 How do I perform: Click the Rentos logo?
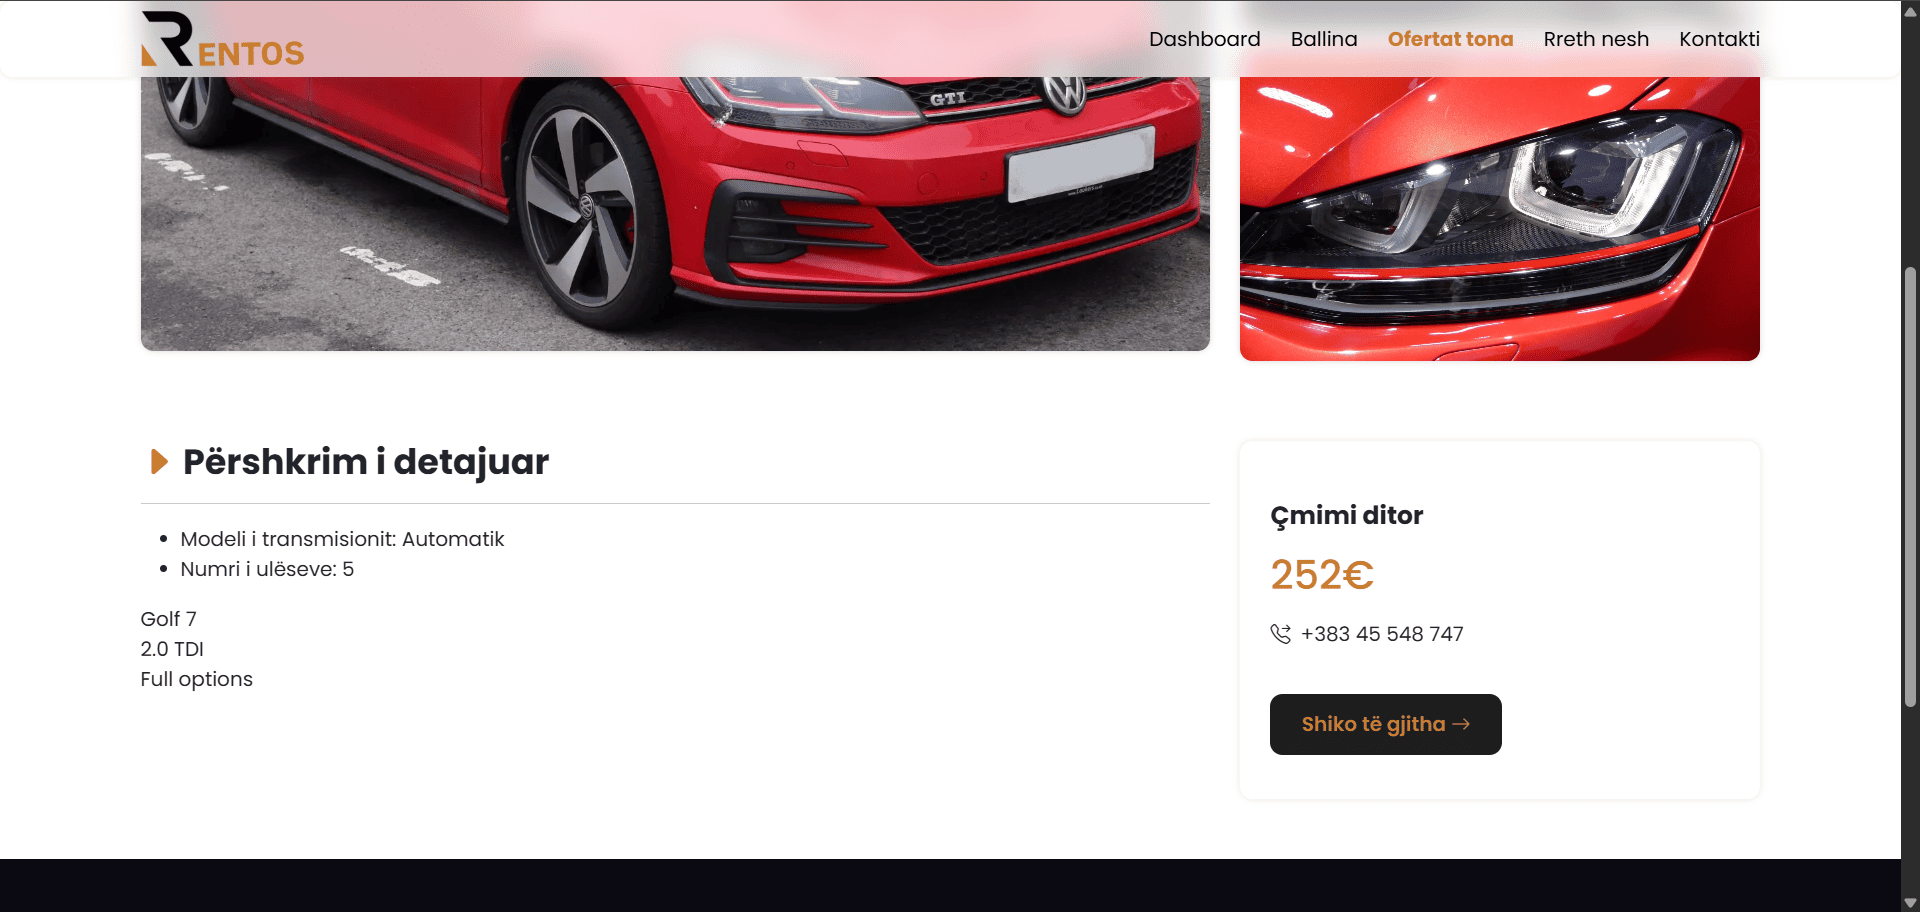click(222, 39)
